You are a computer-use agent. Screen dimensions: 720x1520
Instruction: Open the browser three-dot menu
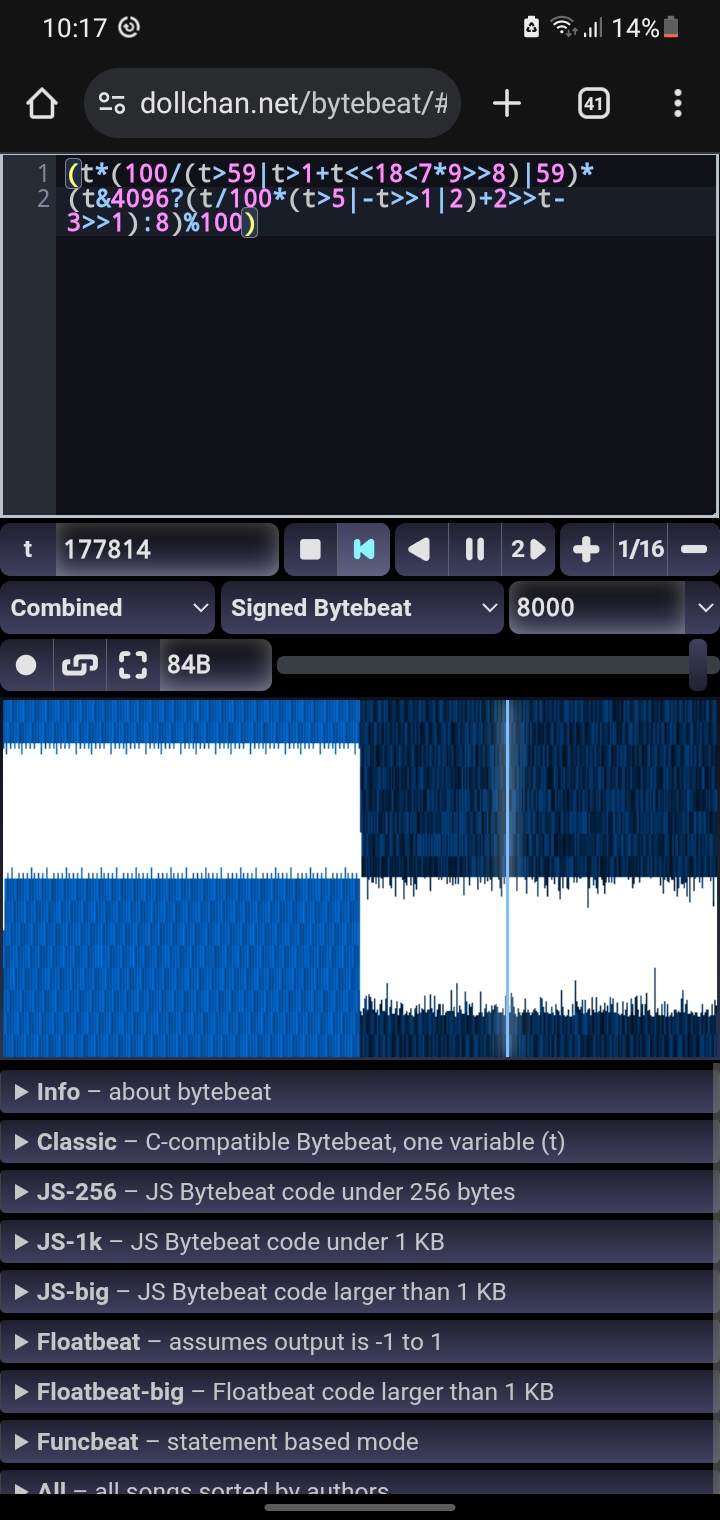pos(678,103)
